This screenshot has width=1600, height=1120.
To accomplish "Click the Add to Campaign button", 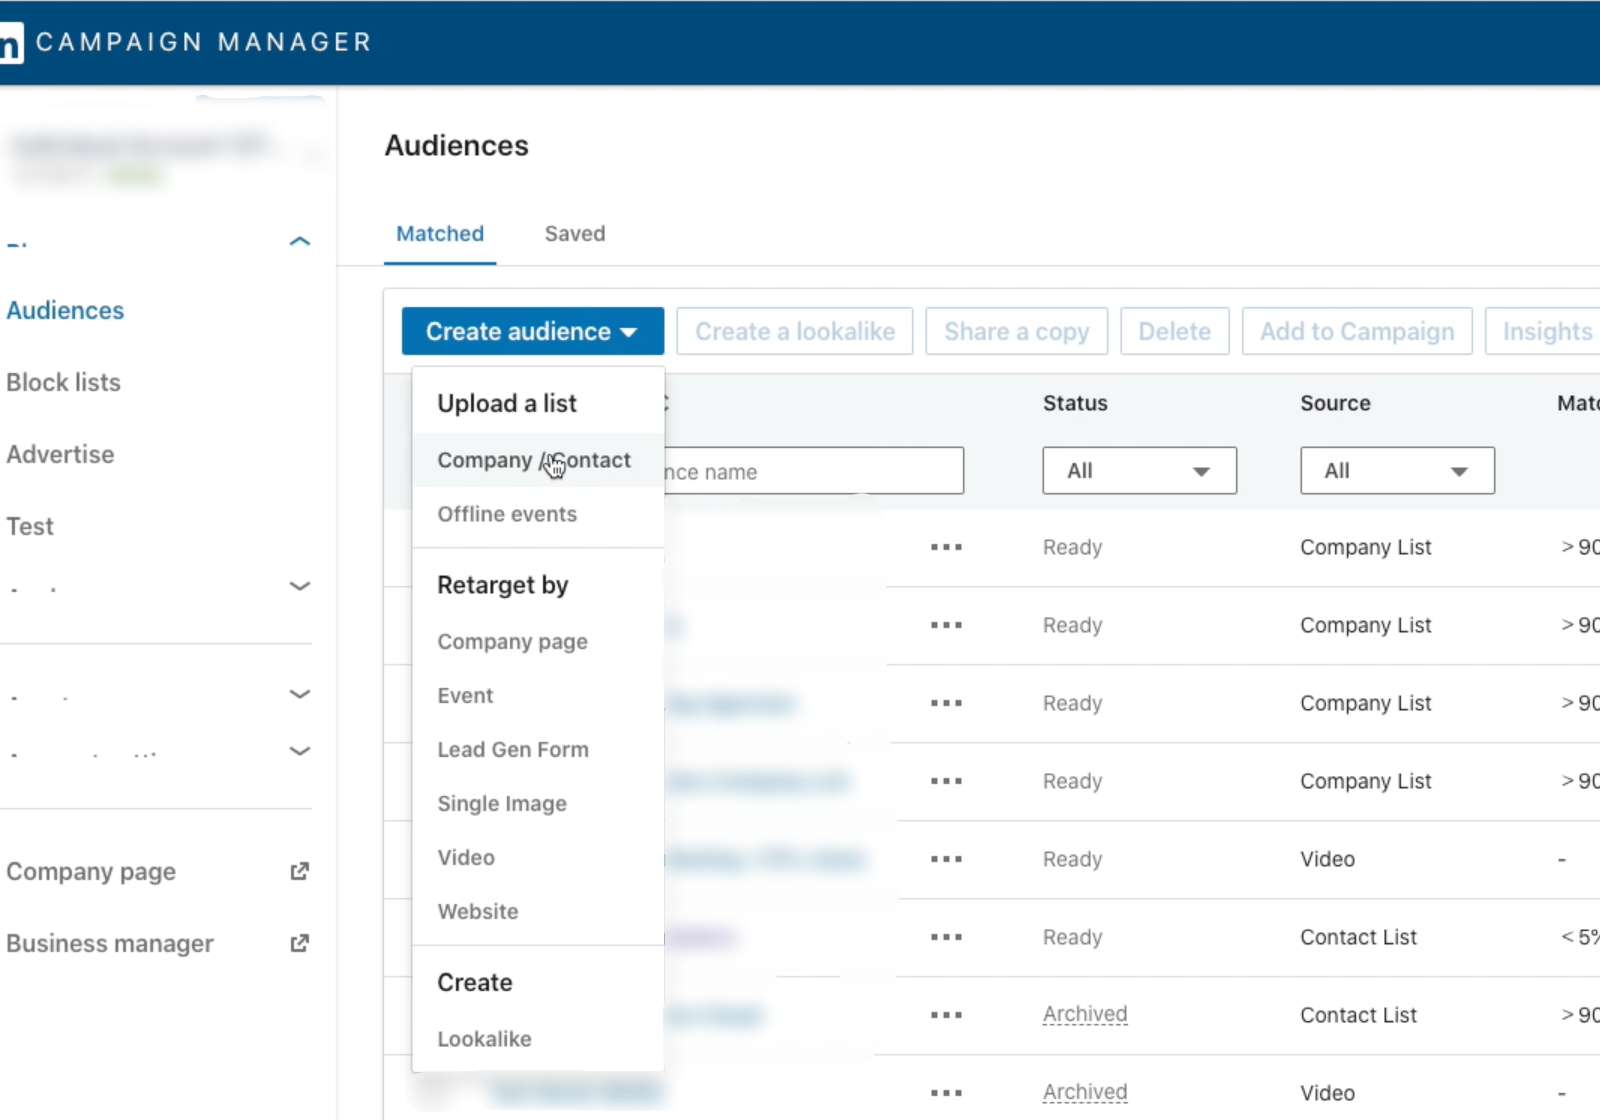I will coord(1357,331).
